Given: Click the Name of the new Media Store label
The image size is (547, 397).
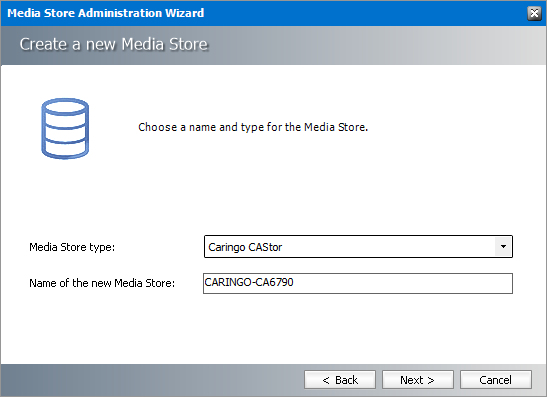Looking at the screenshot, I should point(102,283).
